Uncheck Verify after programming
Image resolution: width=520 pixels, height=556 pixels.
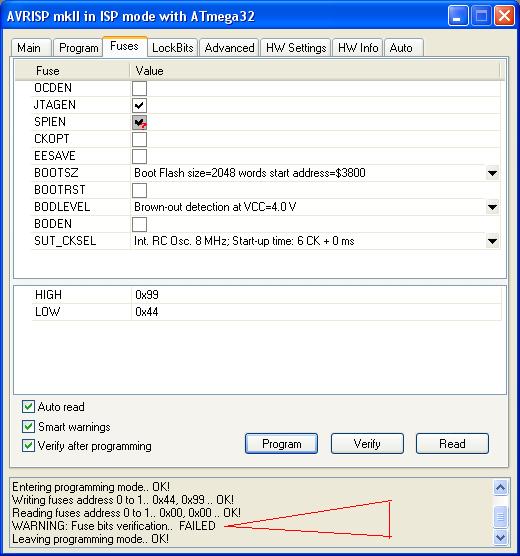point(28,446)
